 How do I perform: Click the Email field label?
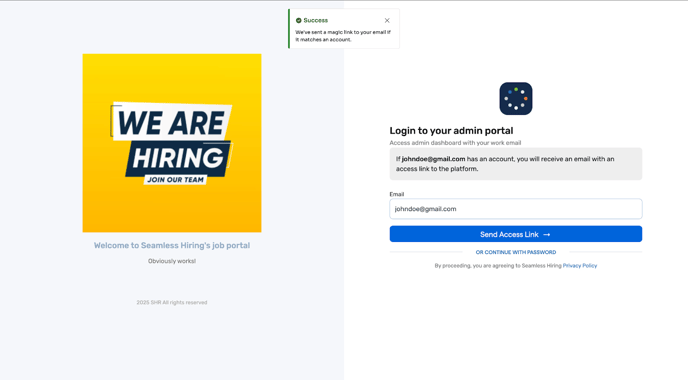pyautogui.click(x=397, y=194)
